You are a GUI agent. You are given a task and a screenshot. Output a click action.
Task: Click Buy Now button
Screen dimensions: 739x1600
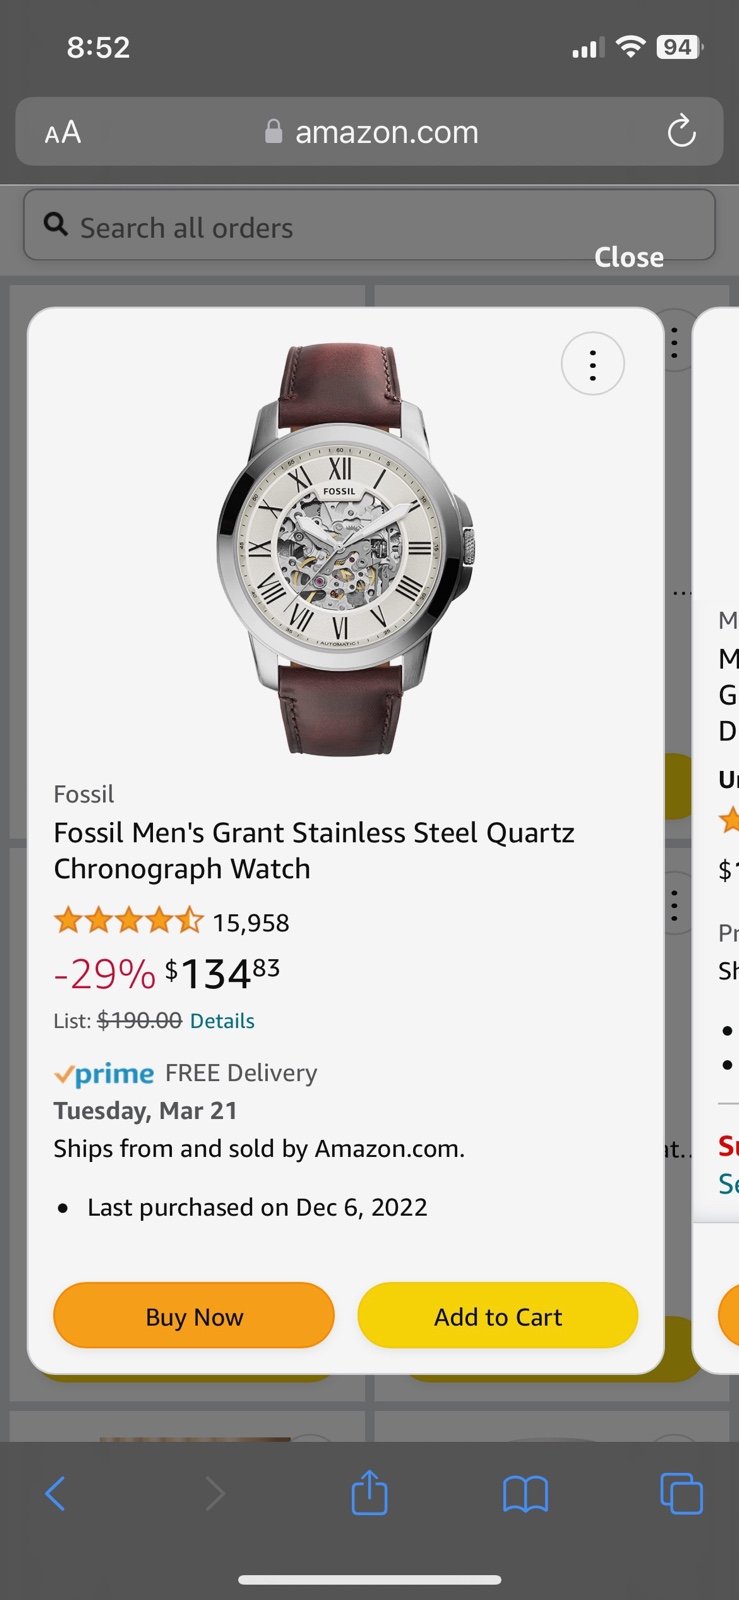click(194, 1316)
